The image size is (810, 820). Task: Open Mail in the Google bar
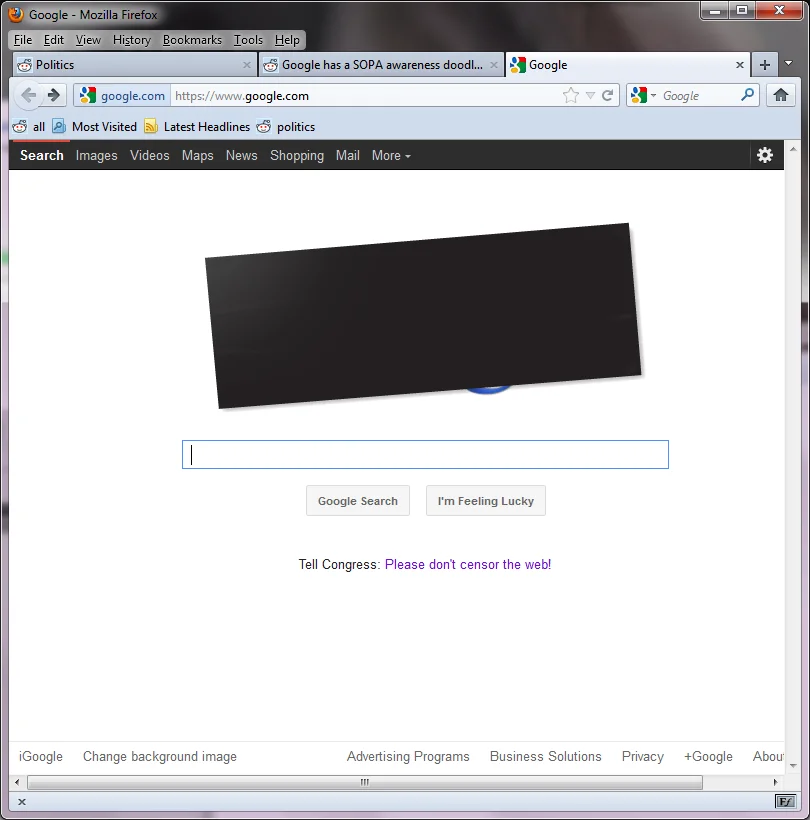click(347, 155)
